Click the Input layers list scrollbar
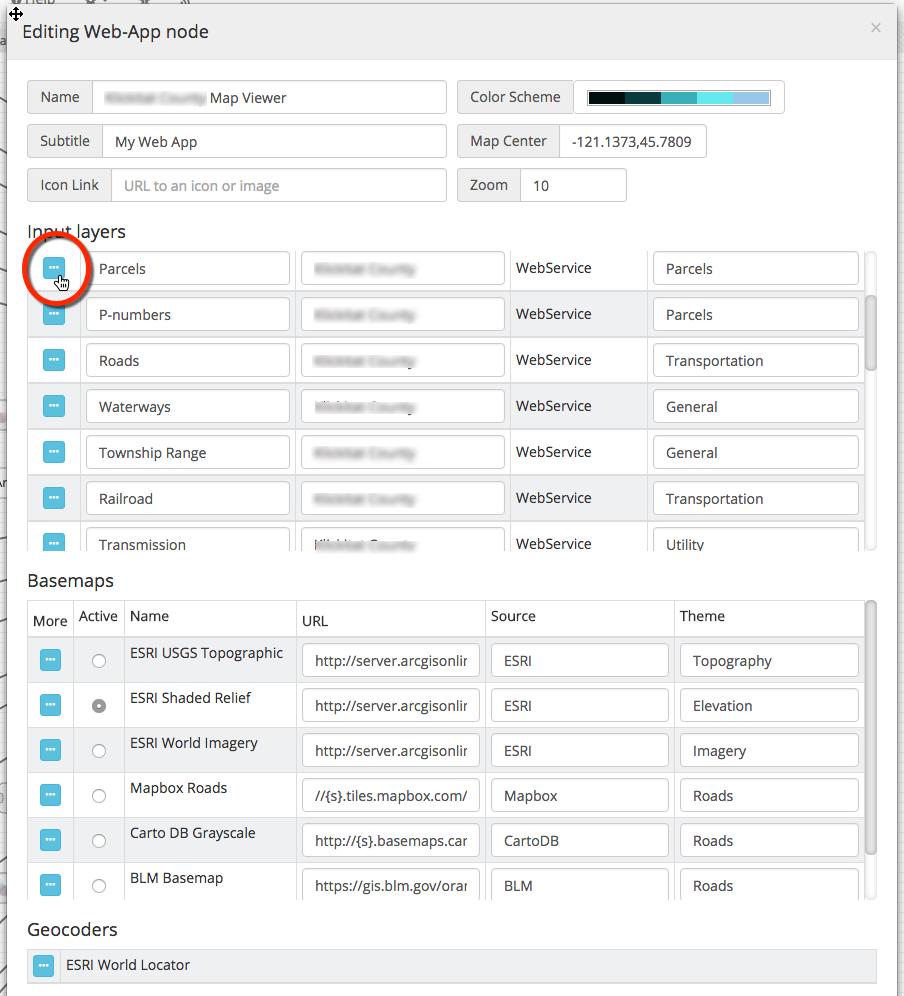 (870, 332)
